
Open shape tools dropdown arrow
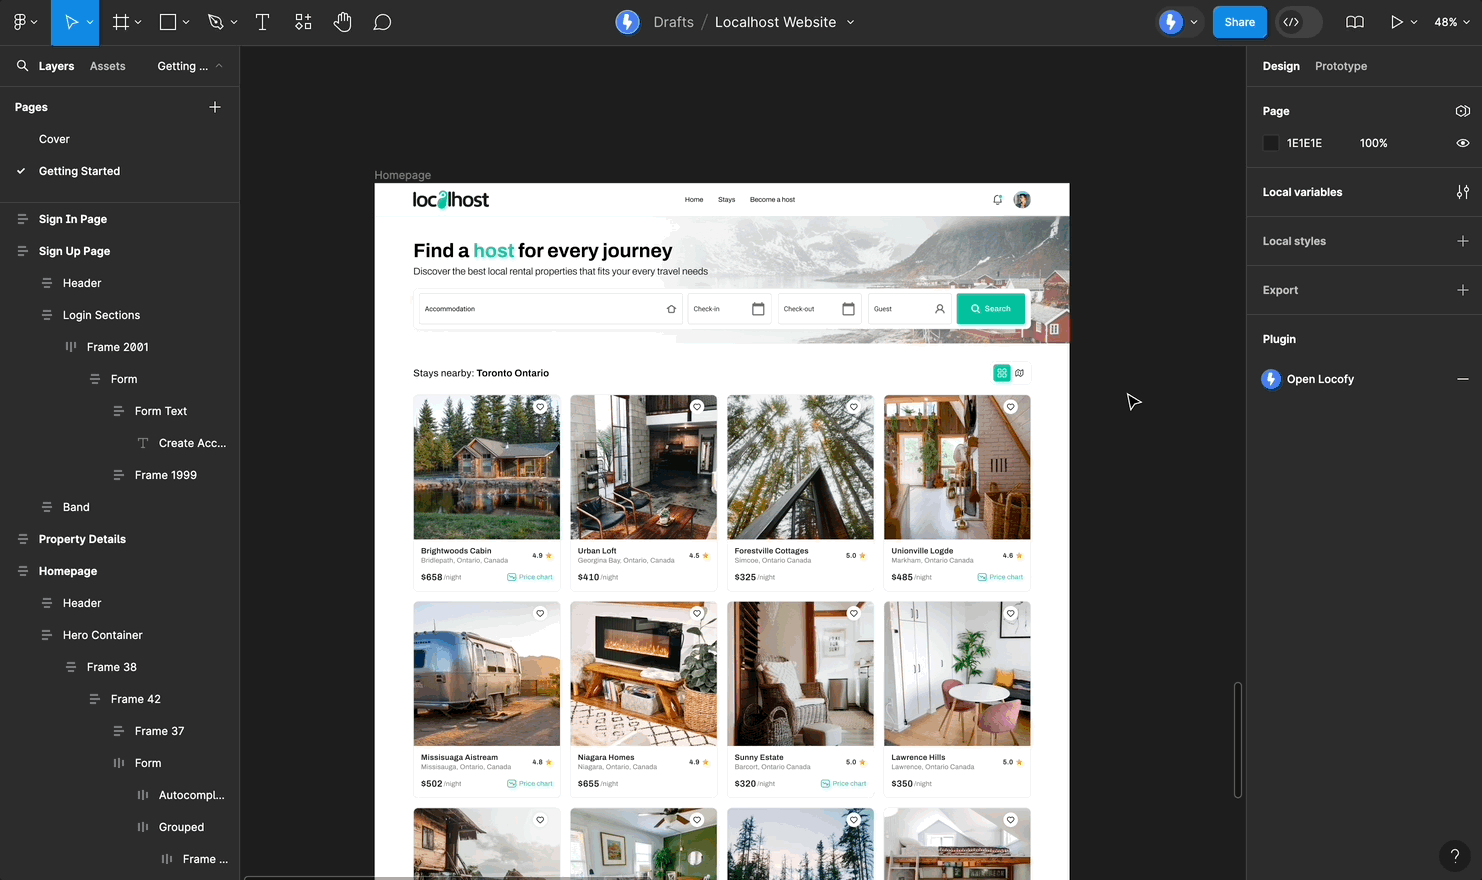pyautogui.click(x=186, y=22)
